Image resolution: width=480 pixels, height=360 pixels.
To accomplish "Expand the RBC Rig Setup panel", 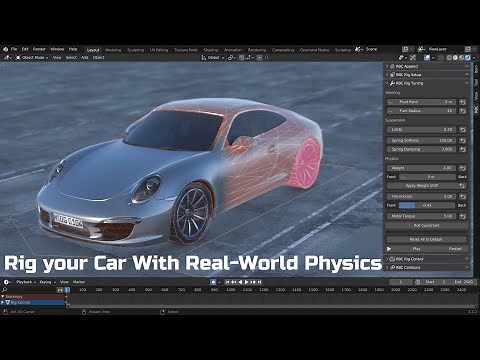I will click(428, 75).
